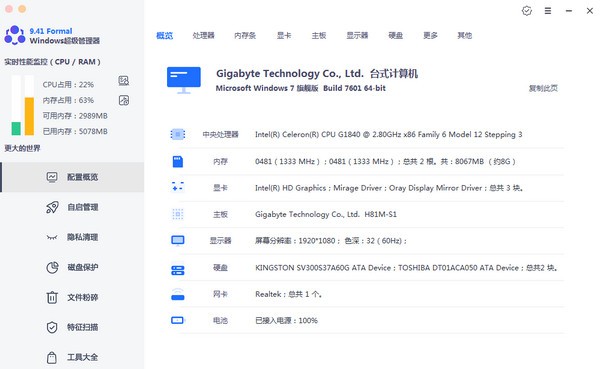
Task: Click the red macOS-style dot button
Action: point(9,9)
